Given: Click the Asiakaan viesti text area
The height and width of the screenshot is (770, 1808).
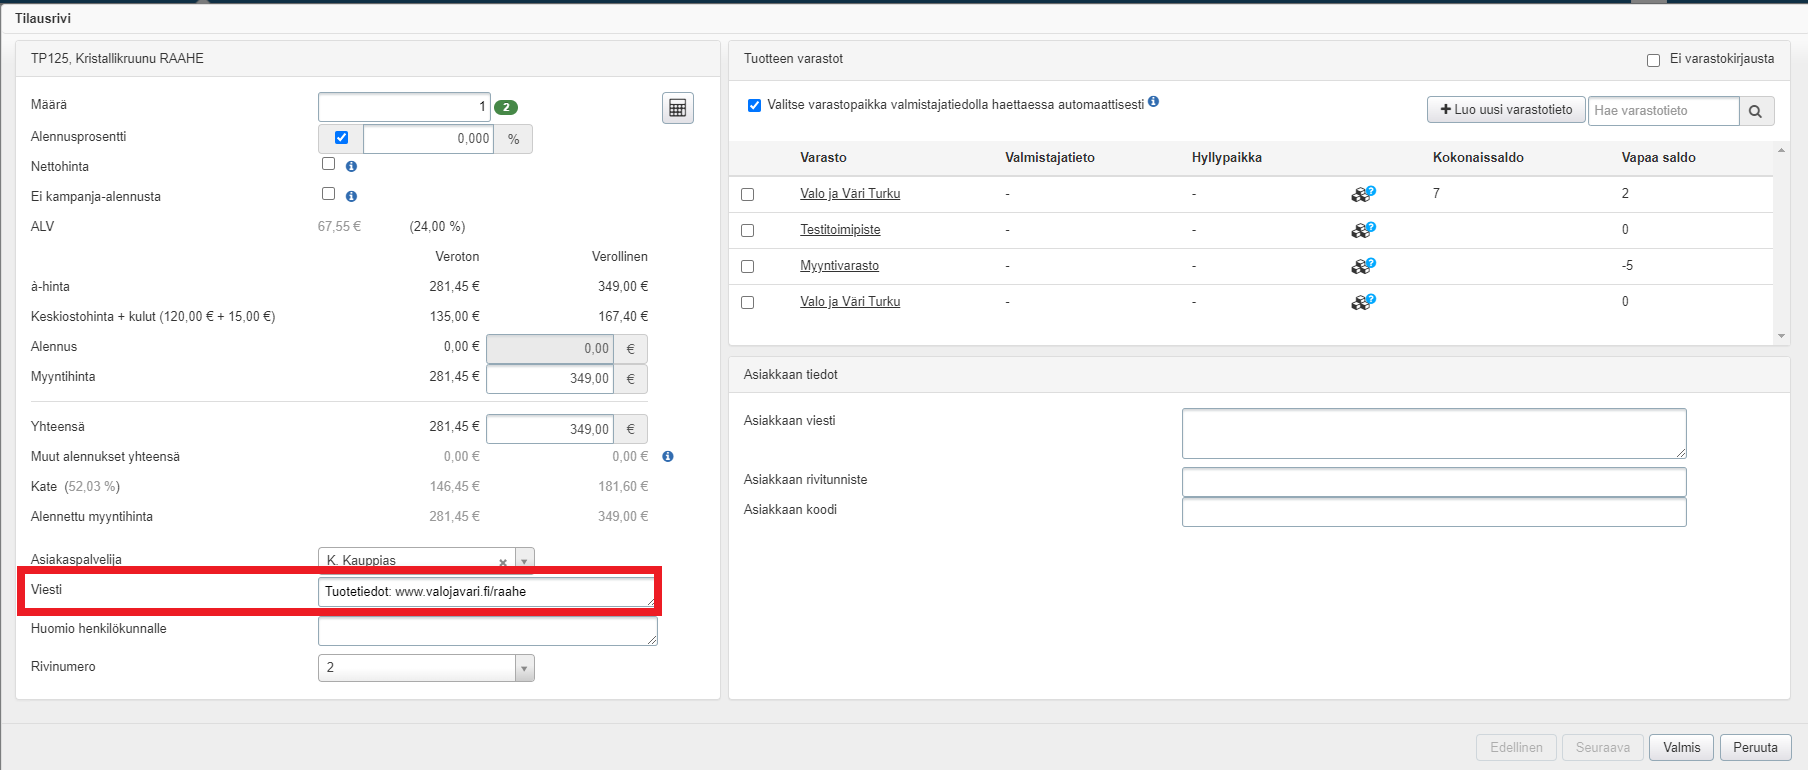Looking at the screenshot, I should click(1433, 433).
